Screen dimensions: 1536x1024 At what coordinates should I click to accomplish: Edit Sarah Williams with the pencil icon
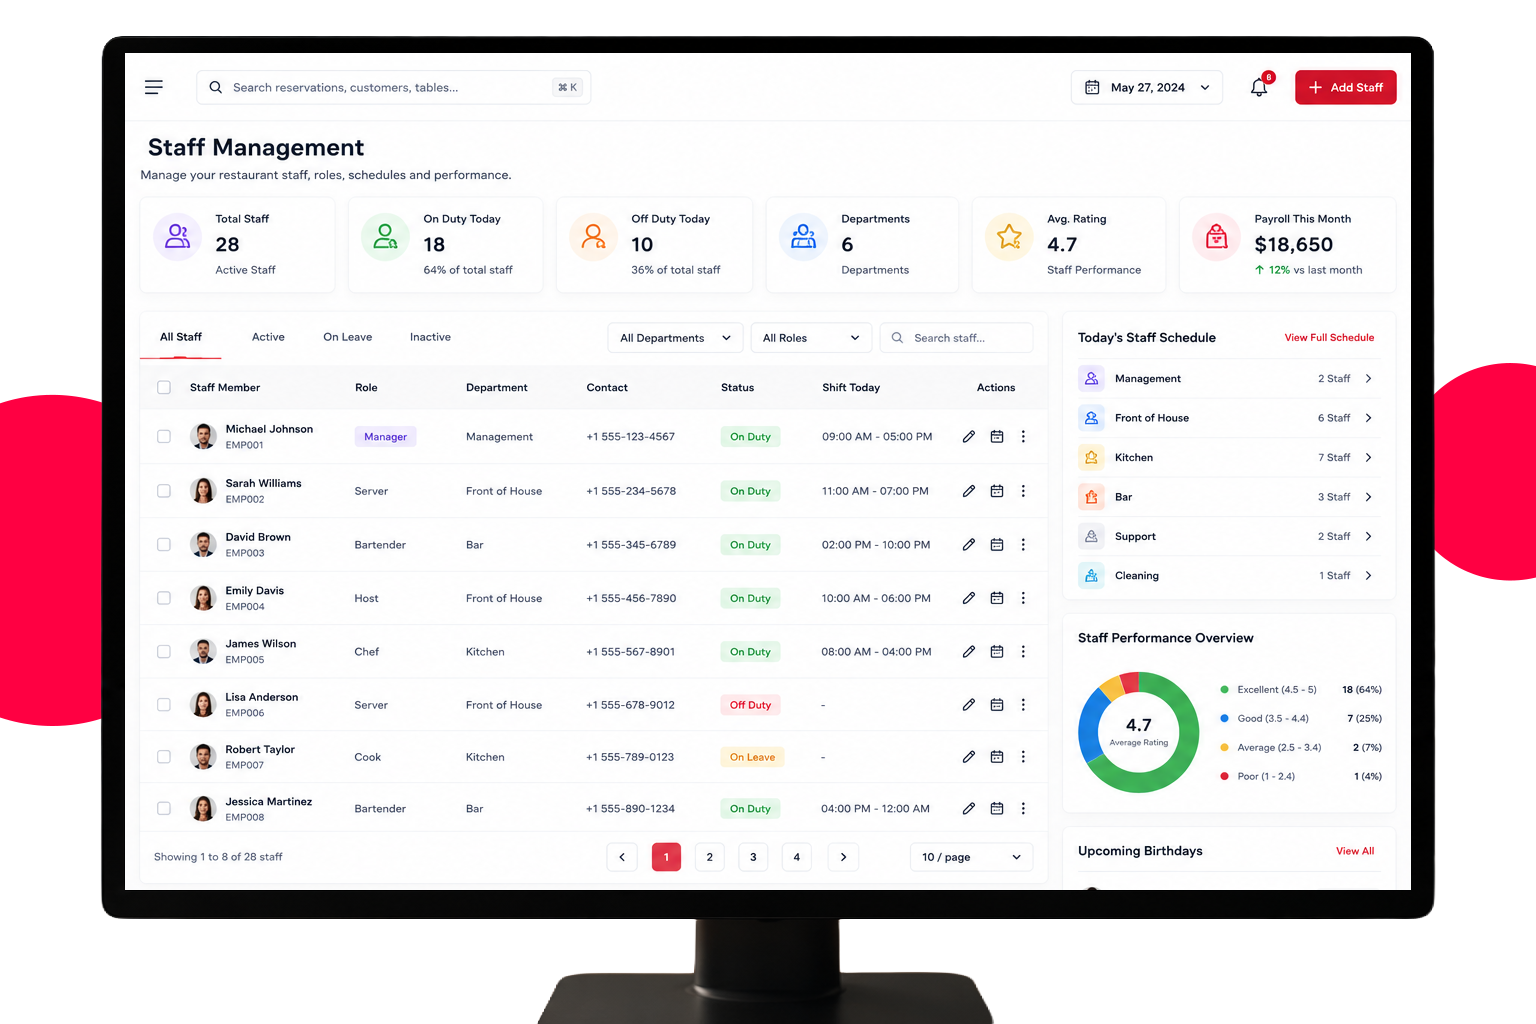coord(969,491)
